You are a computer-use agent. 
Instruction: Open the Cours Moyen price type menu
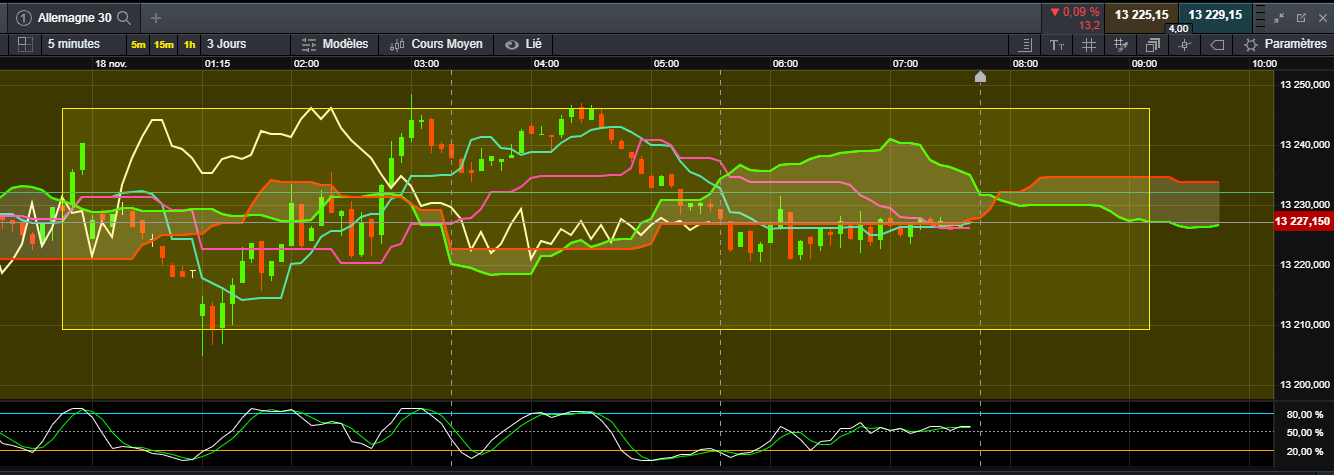click(436, 44)
